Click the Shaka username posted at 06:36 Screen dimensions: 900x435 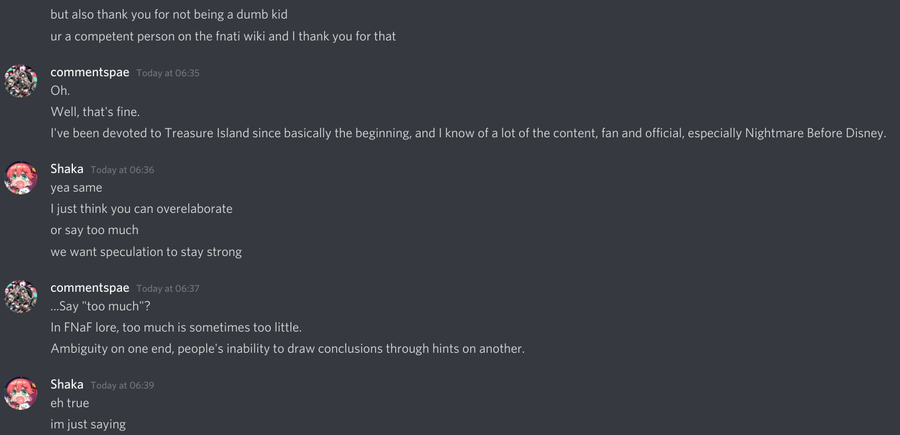point(67,169)
